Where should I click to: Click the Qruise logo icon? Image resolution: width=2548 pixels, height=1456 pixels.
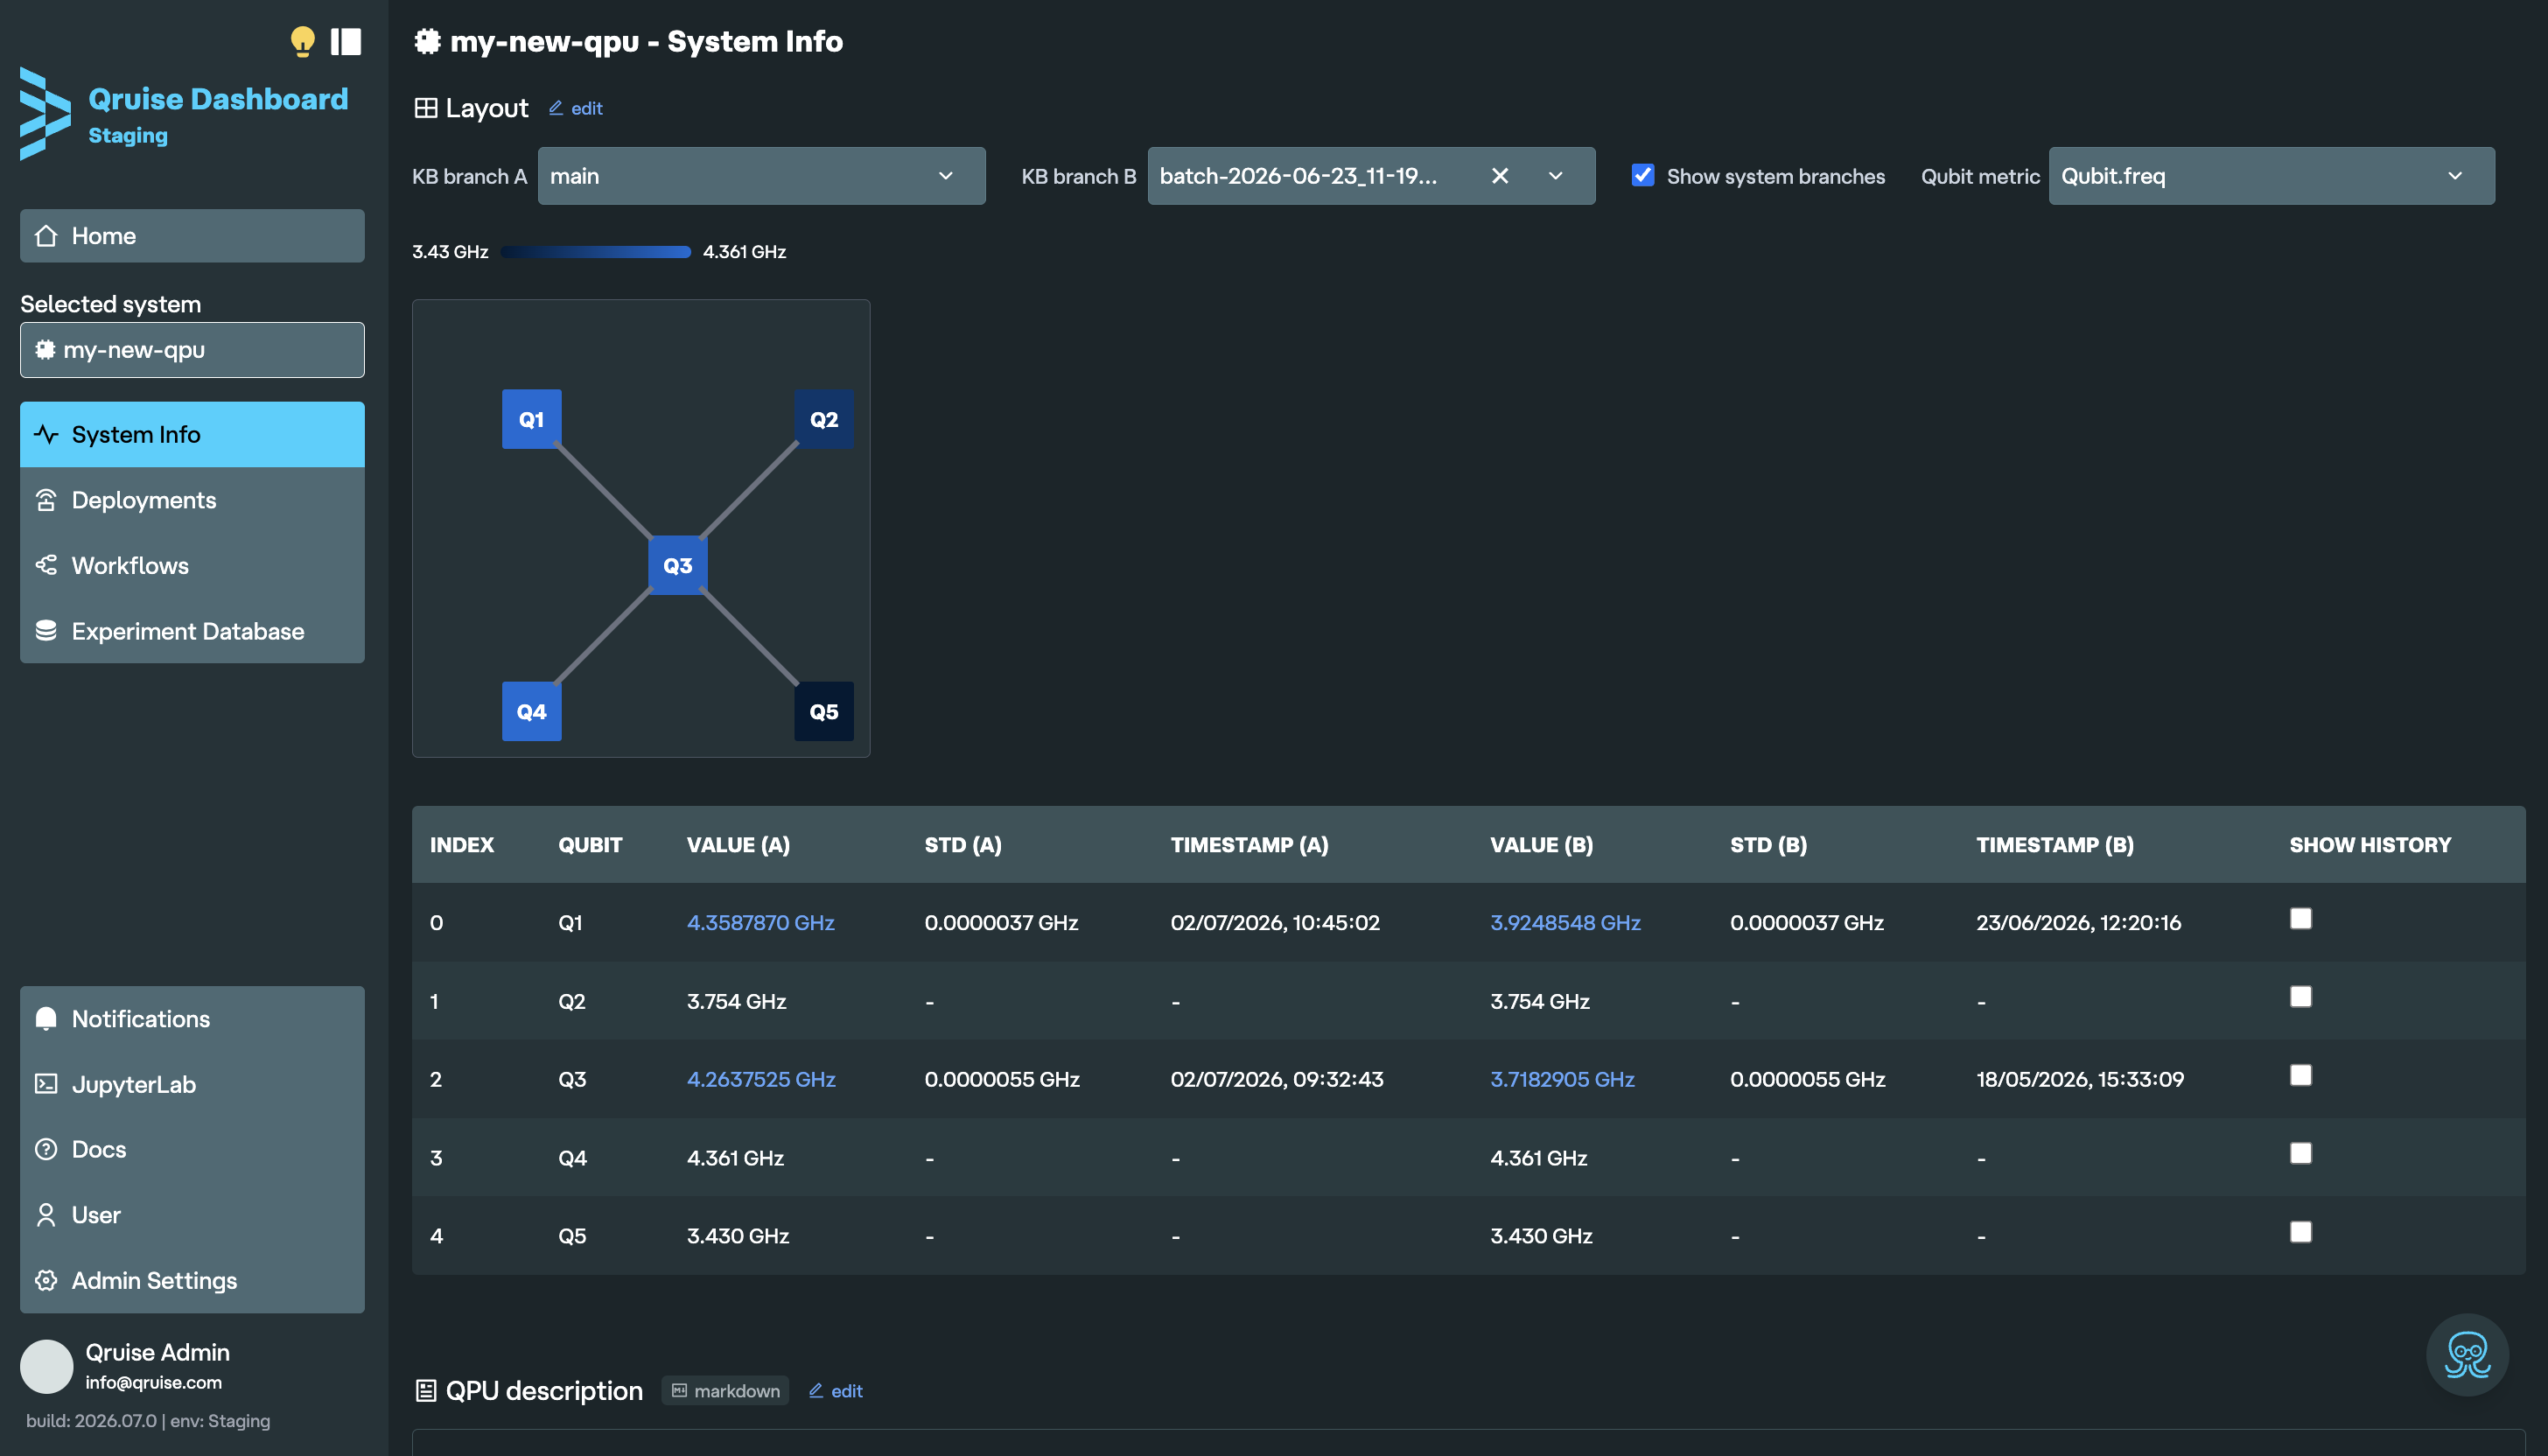coord(45,113)
